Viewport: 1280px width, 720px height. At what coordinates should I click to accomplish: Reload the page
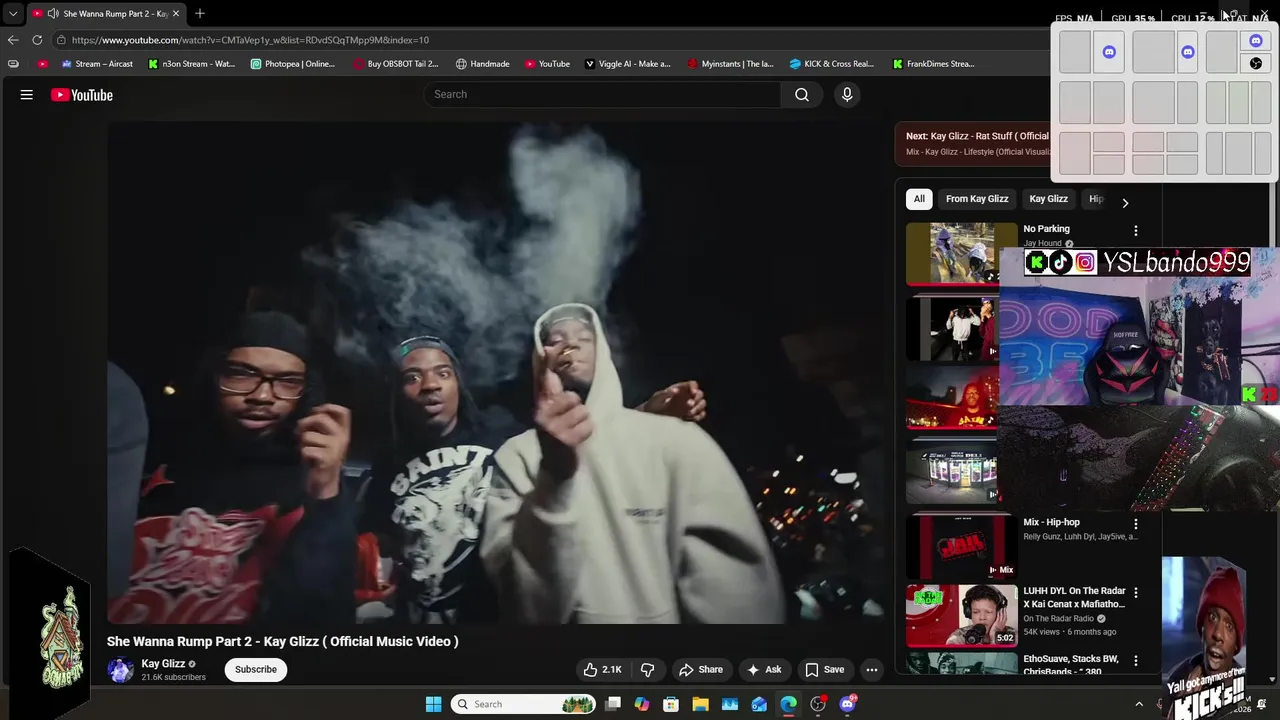click(37, 40)
